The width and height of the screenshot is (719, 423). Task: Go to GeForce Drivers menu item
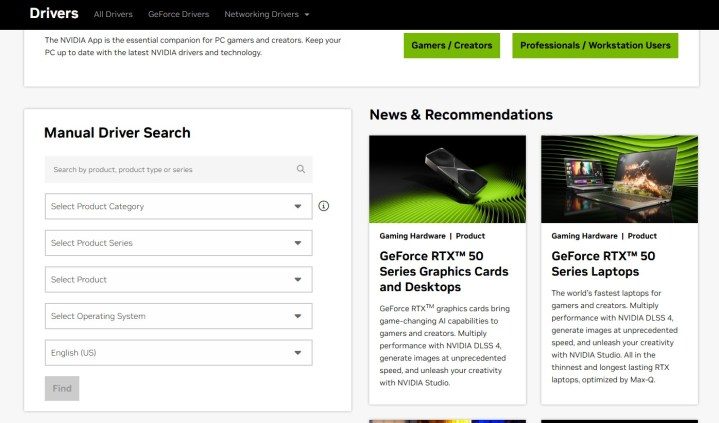coord(178,15)
